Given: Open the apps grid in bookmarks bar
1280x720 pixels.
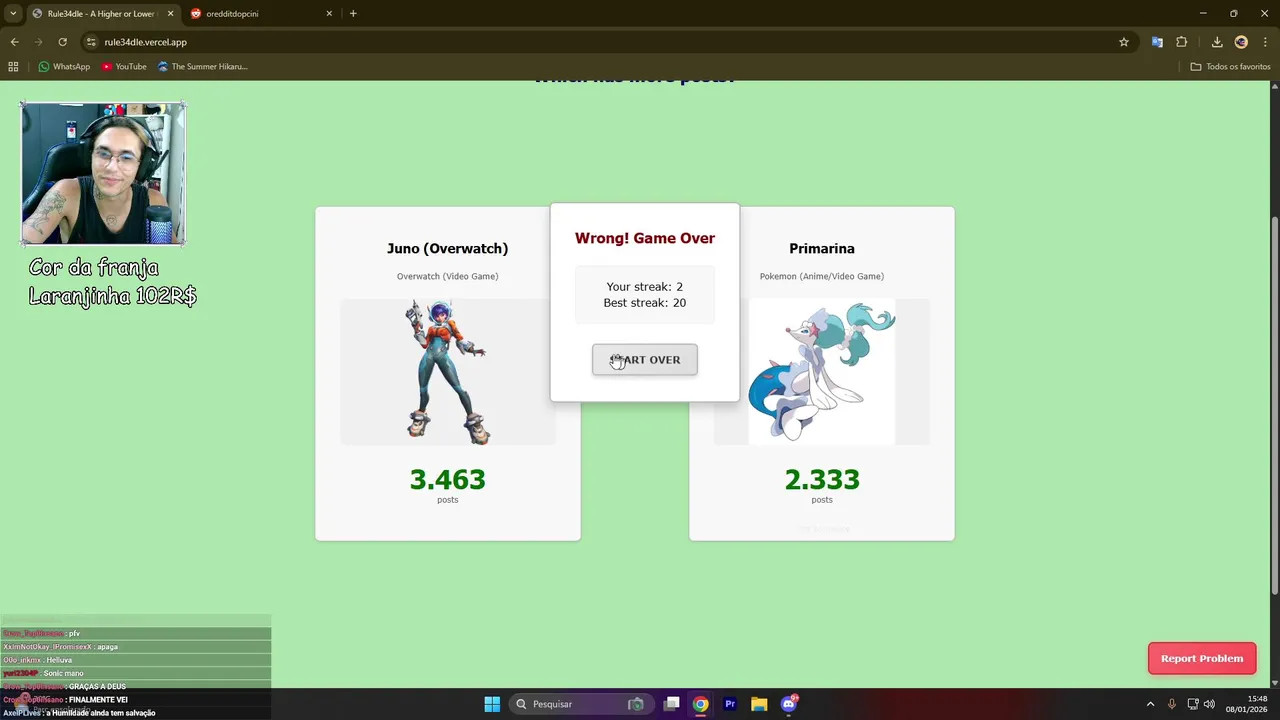Looking at the screenshot, I should tap(13, 67).
